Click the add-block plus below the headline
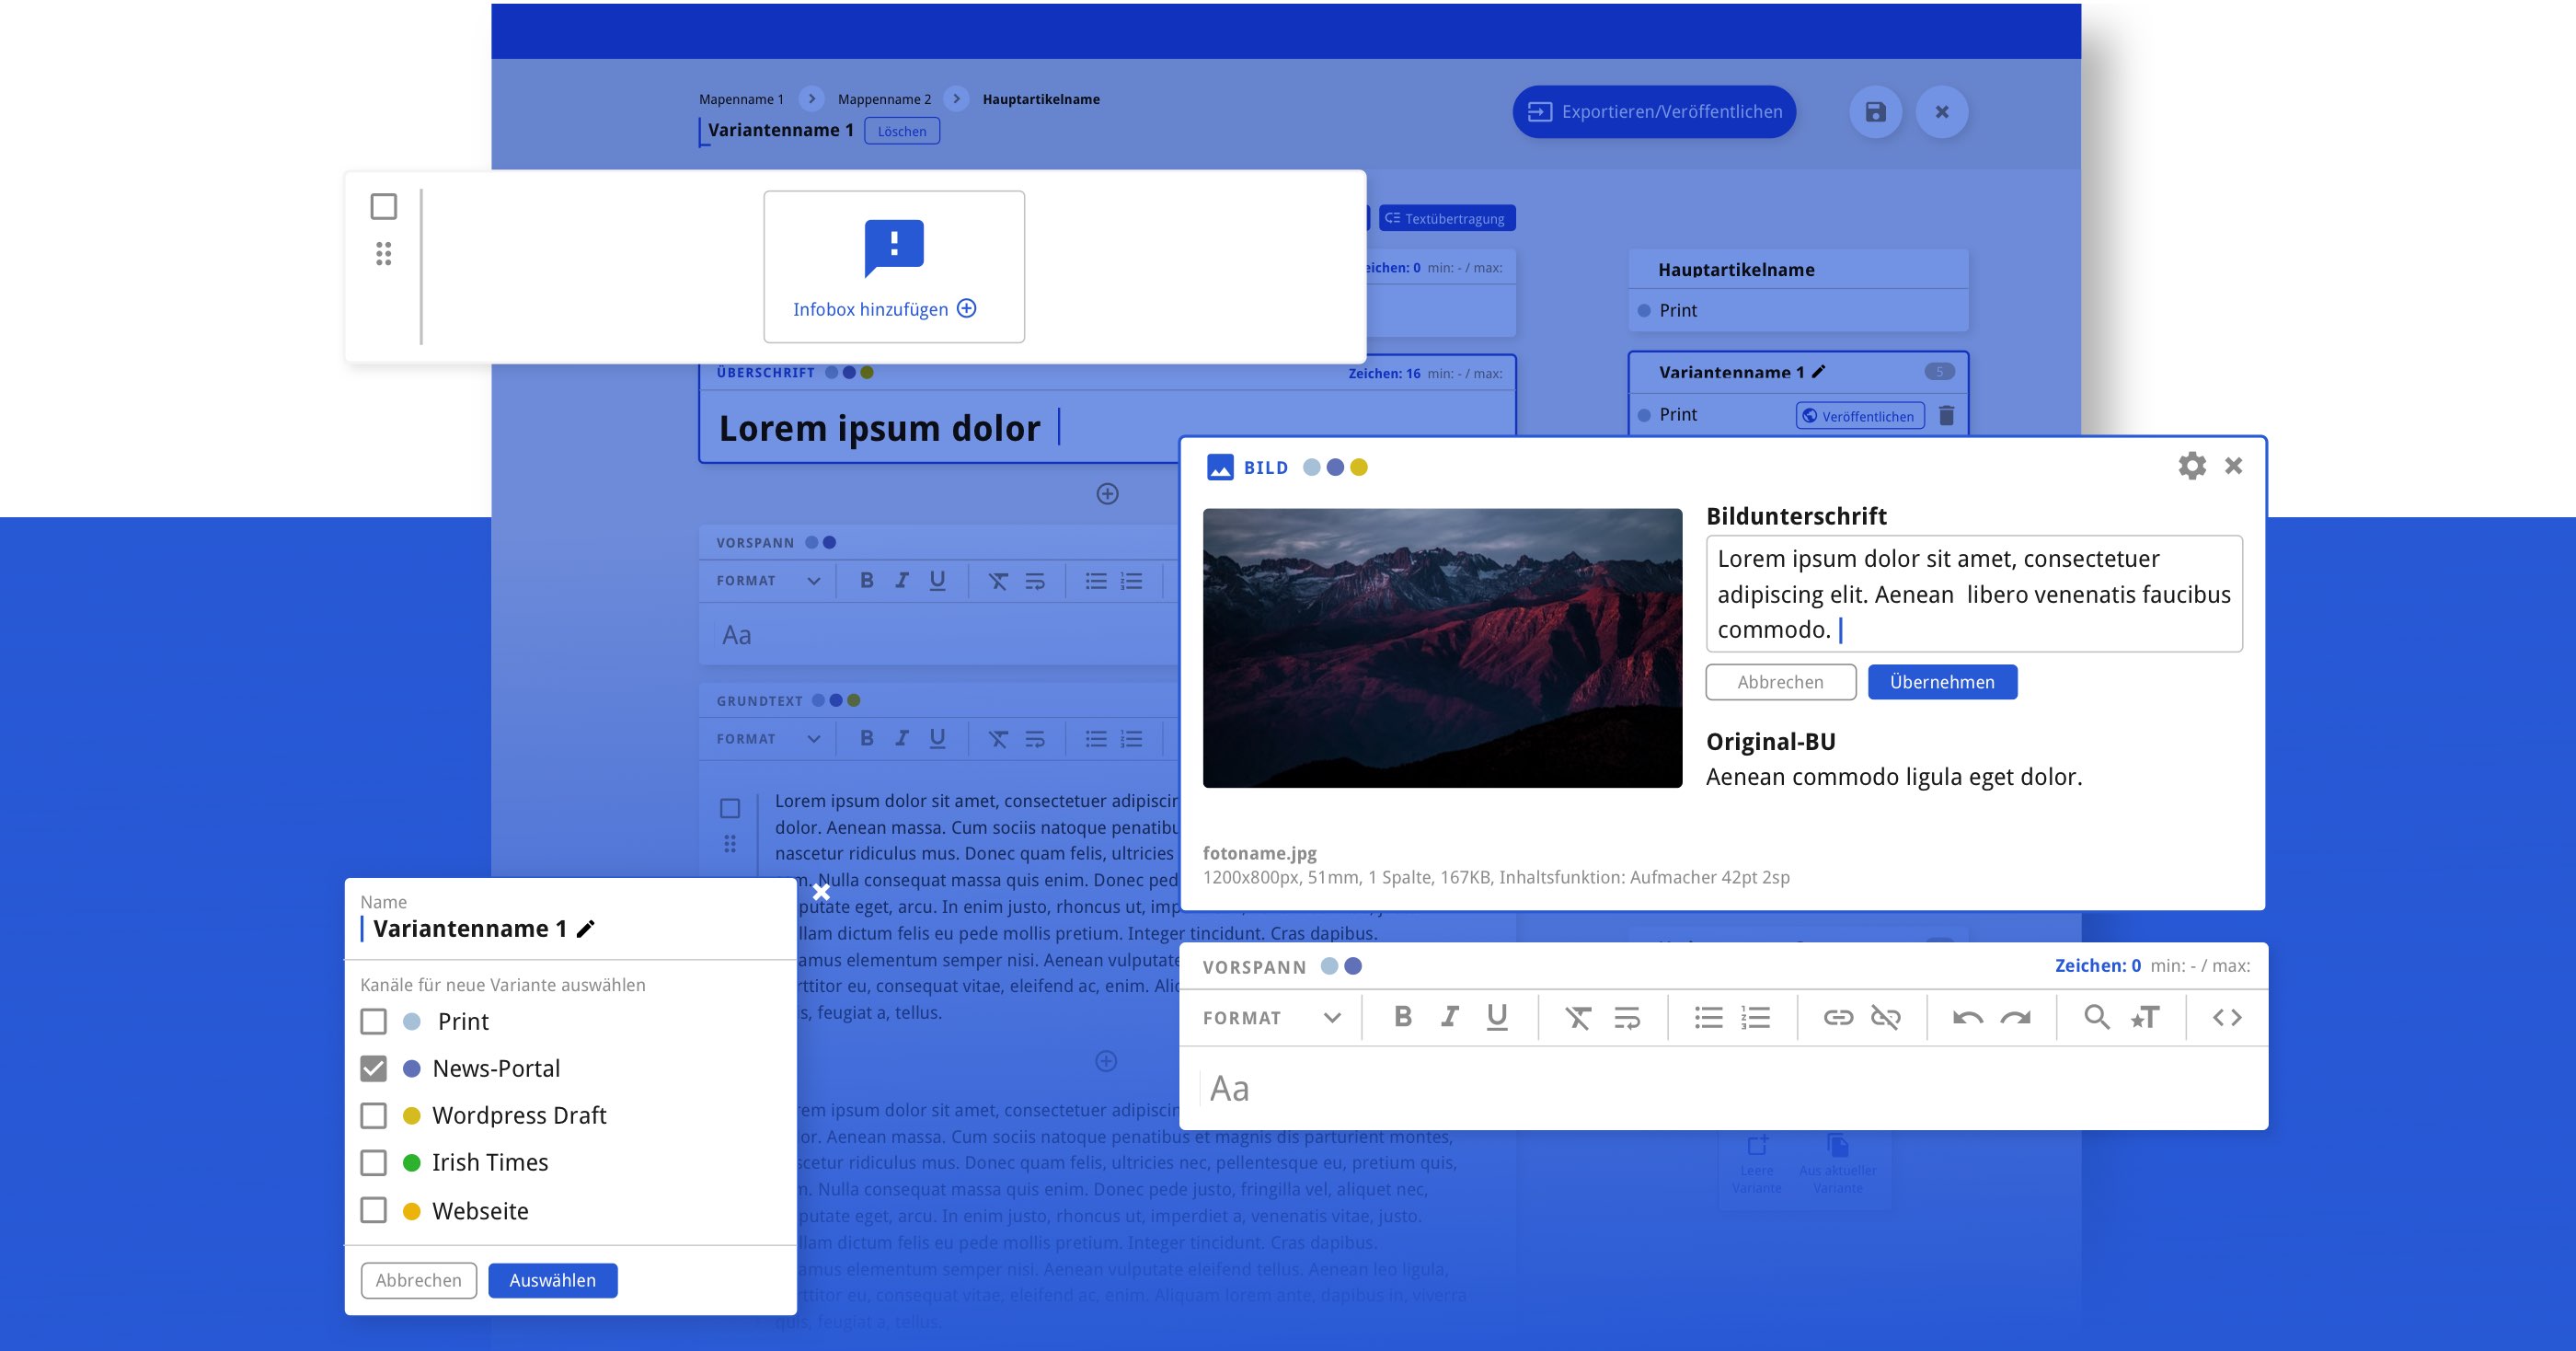This screenshot has width=2576, height=1351. 1107,494
